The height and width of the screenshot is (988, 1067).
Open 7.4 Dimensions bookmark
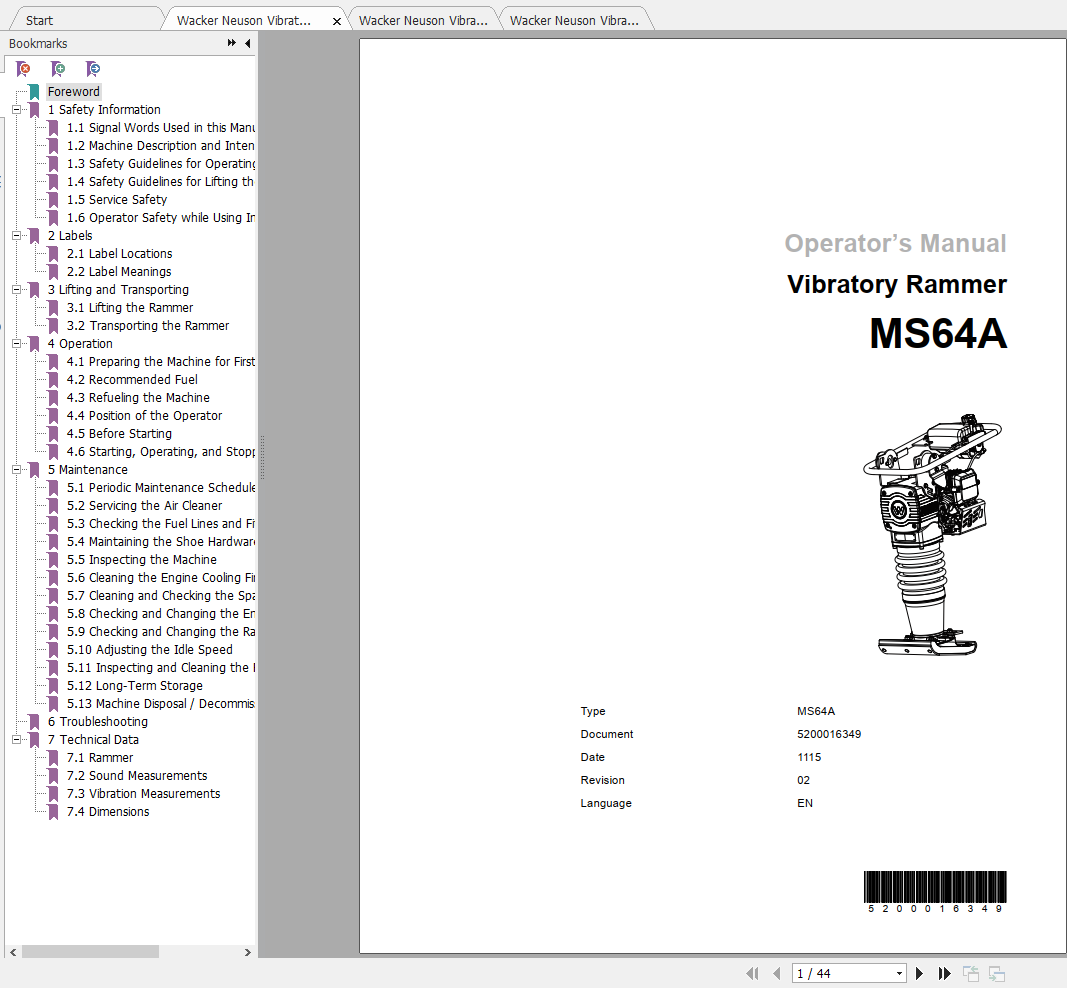108,812
